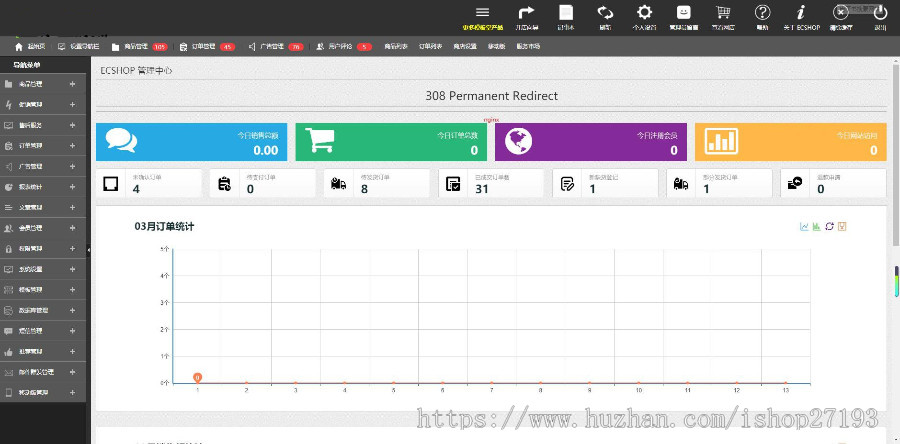The image size is (900, 444).
Task: Click the orange 0 marker on day 1
Action: (197, 377)
